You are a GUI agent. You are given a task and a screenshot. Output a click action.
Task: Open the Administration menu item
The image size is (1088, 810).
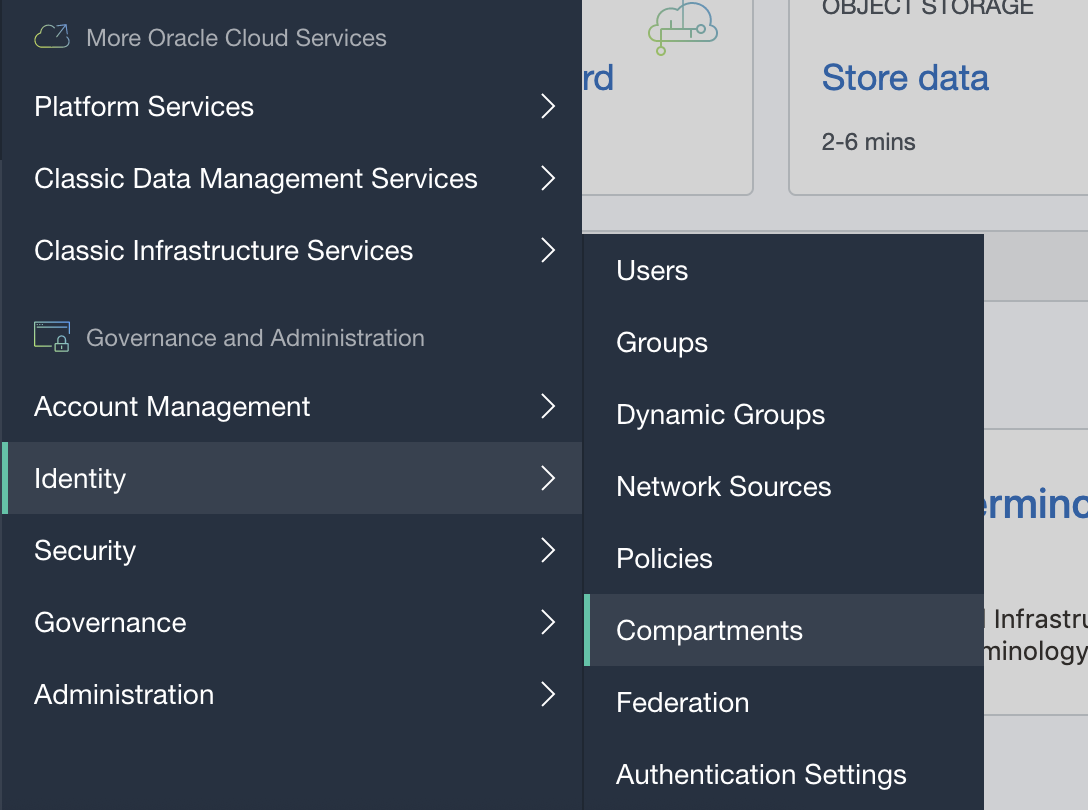(x=124, y=694)
